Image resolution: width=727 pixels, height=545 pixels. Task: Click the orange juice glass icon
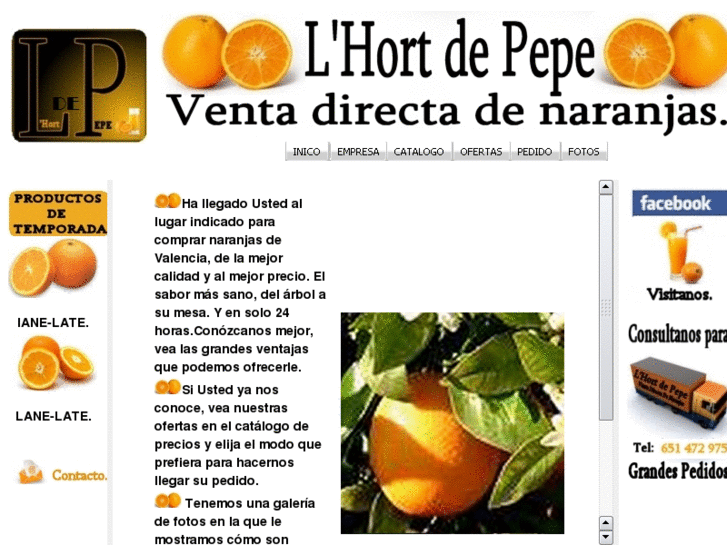click(682, 252)
